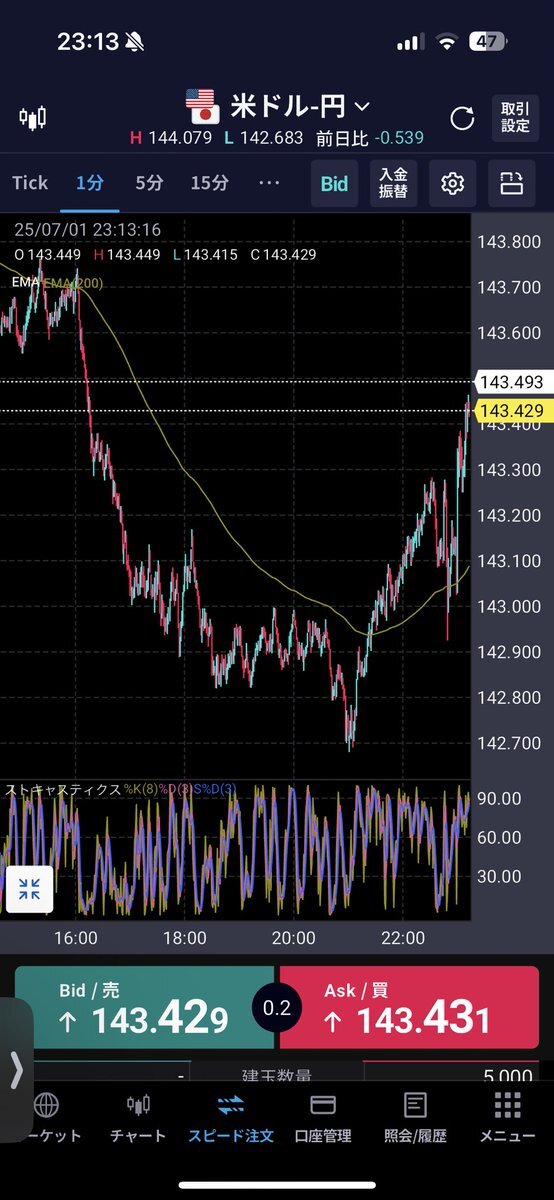Collapse the fullscreen chart with shrink icon
The height and width of the screenshot is (1200, 554).
(x=29, y=887)
